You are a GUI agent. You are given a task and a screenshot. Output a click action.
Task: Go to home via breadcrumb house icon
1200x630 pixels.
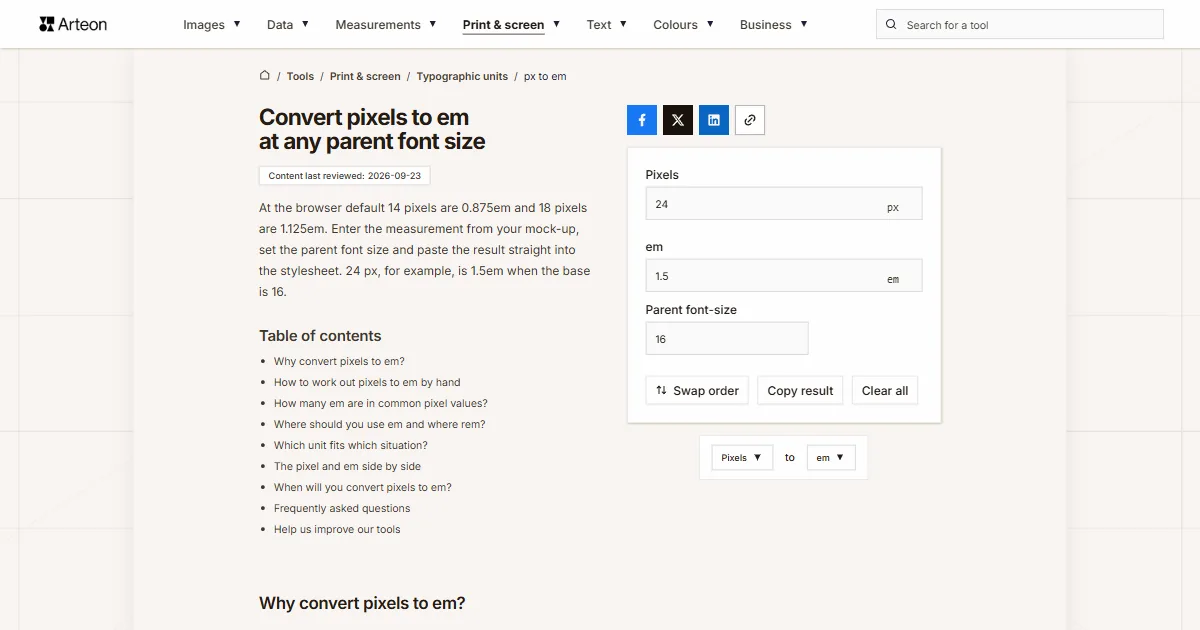click(265, 75)
